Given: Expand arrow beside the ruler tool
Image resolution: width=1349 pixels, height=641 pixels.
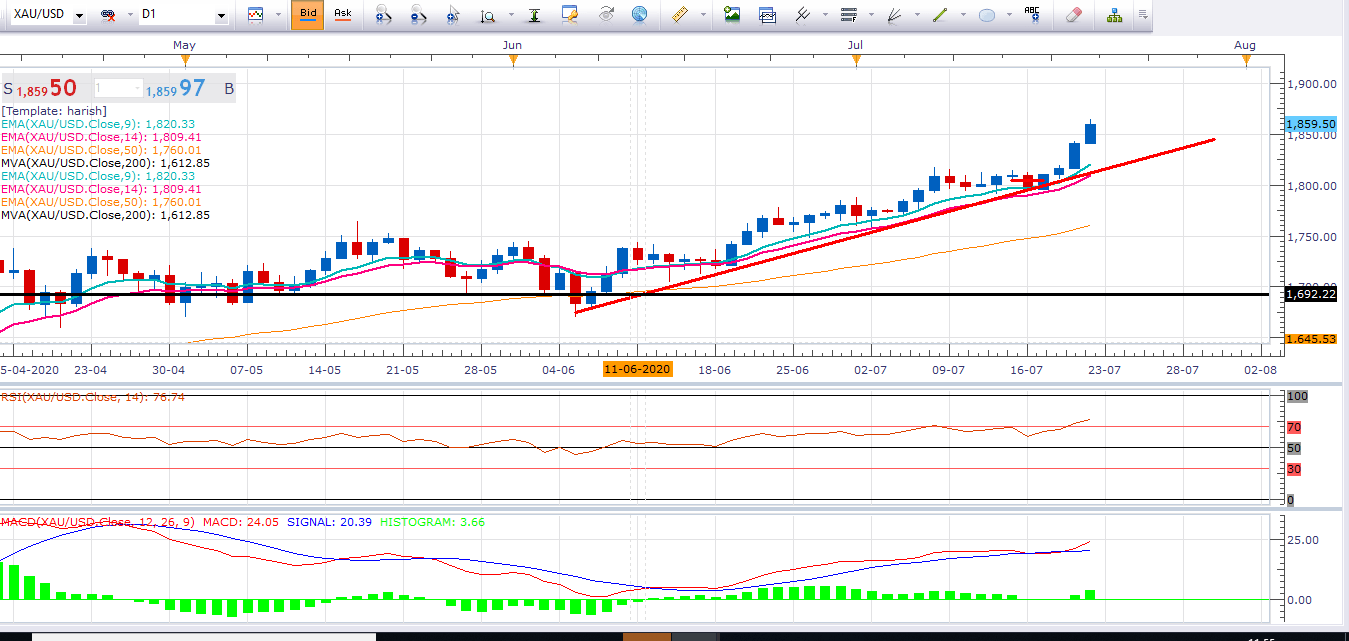Looking at the screenshot, I should tap(703, 16).
